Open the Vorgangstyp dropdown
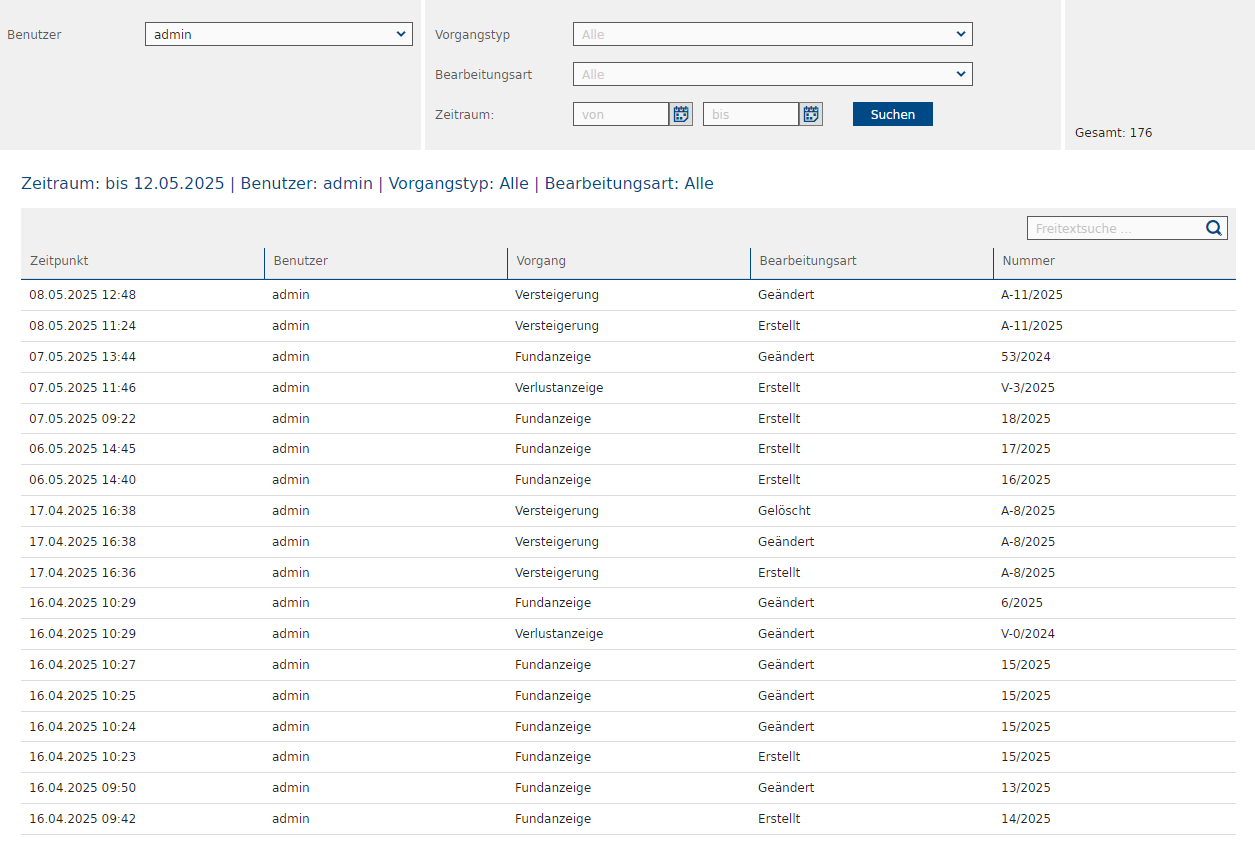The height and width of the screenshot is (841, 1255). click(773, 34)
